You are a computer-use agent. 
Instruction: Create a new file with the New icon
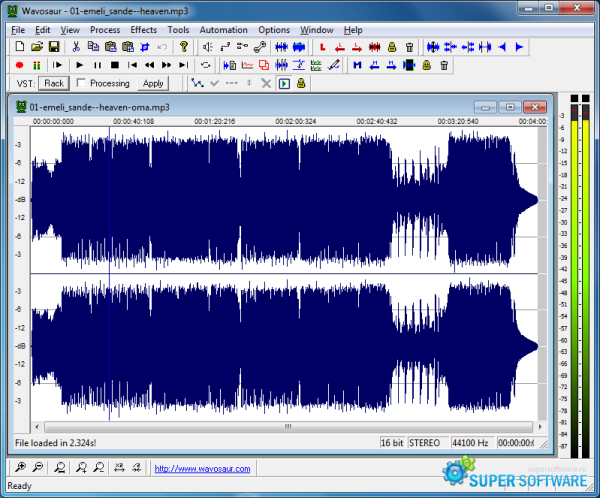(20, 47)
